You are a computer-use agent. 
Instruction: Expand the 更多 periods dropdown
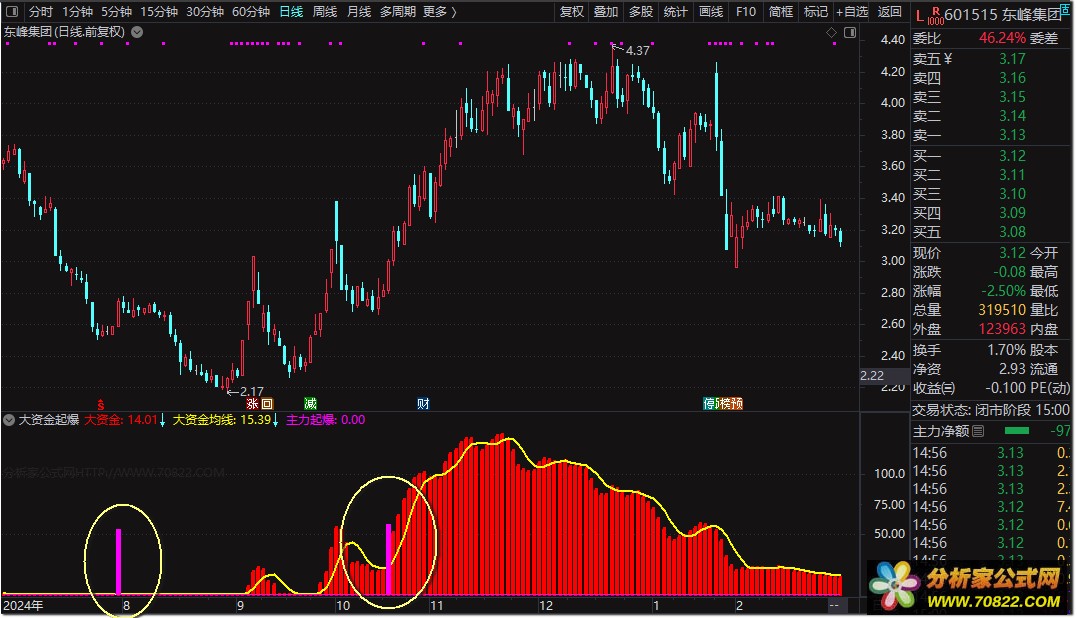pos(440,12)
